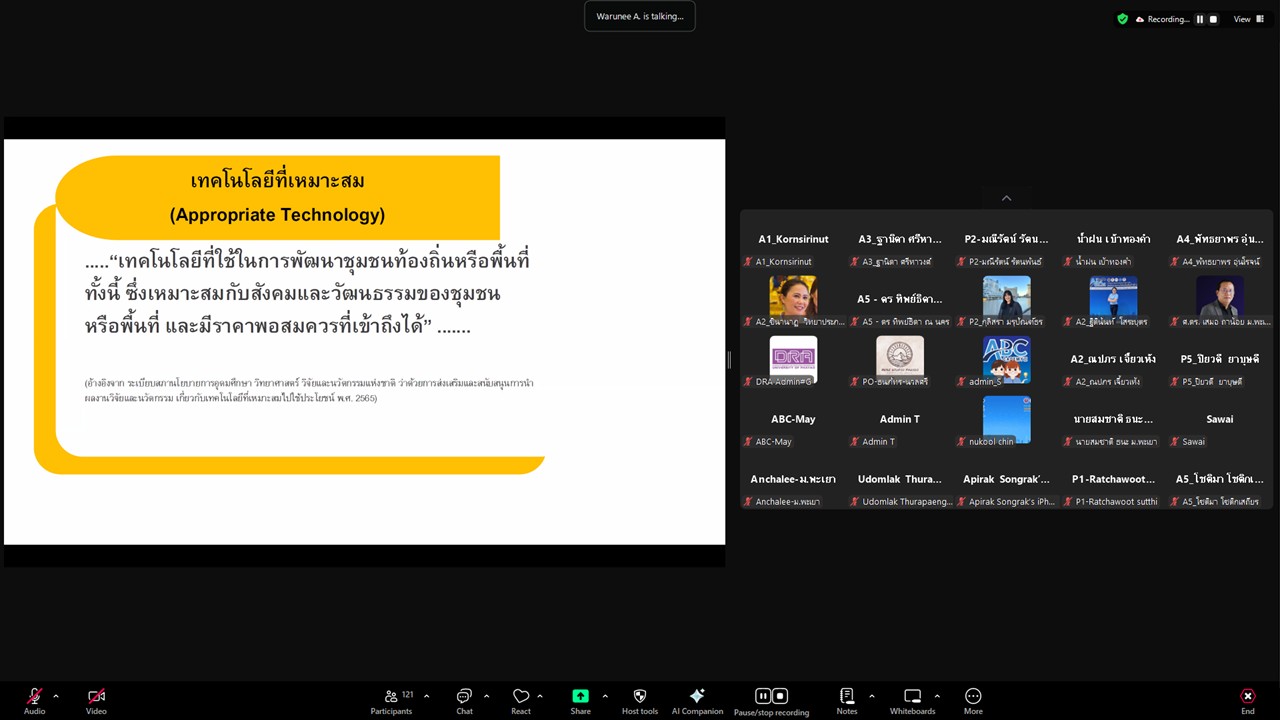Viewport: 1280px width, 720px height.
Task: Select the ABC-May participant tile
Action: coord(793,420)
